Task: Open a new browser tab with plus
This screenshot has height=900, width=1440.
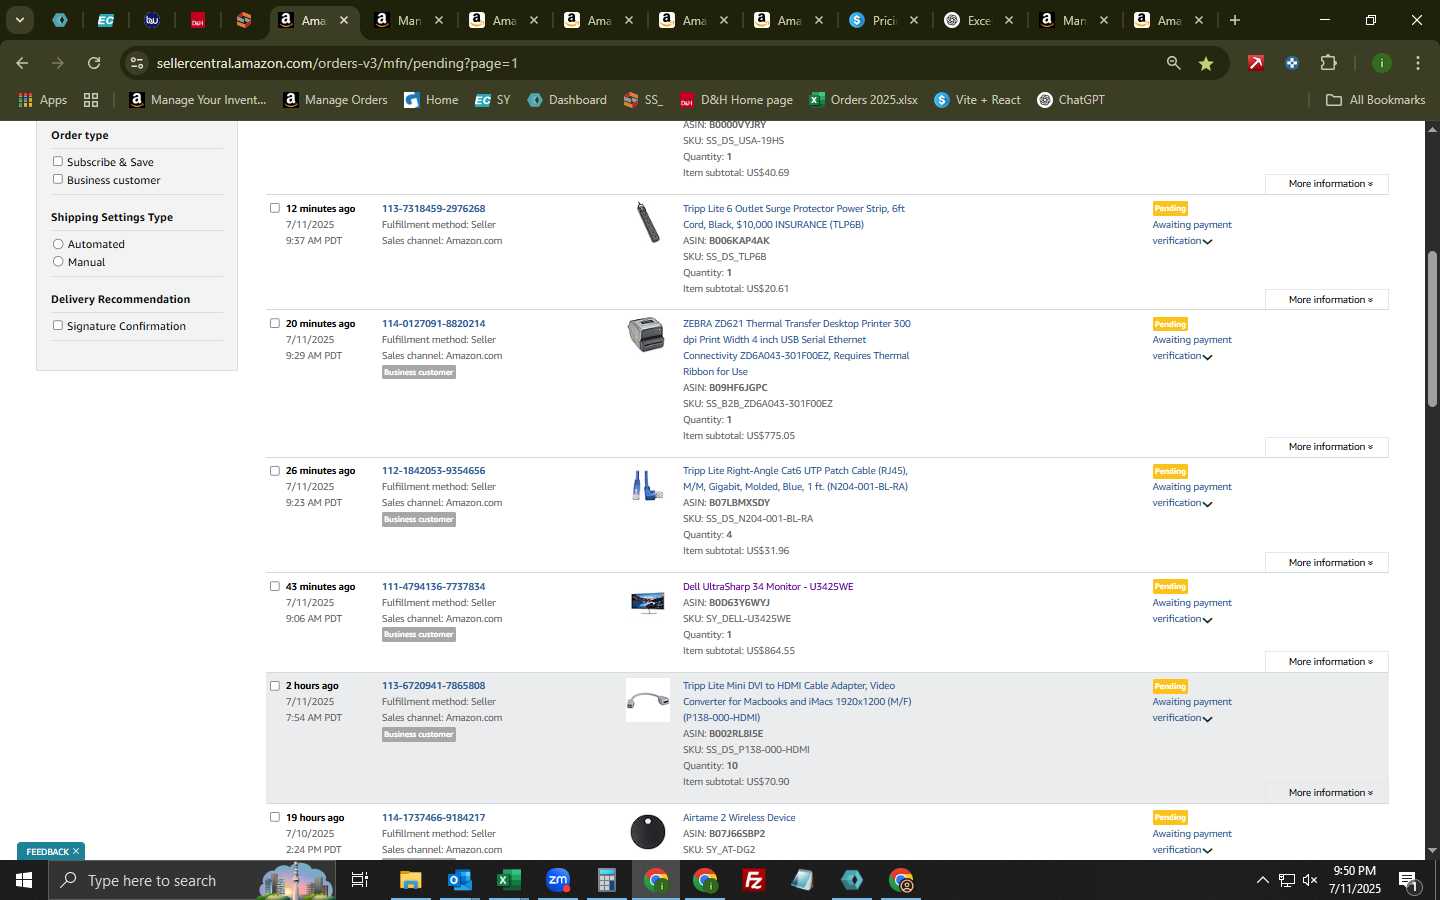Action: [1234, 20]
